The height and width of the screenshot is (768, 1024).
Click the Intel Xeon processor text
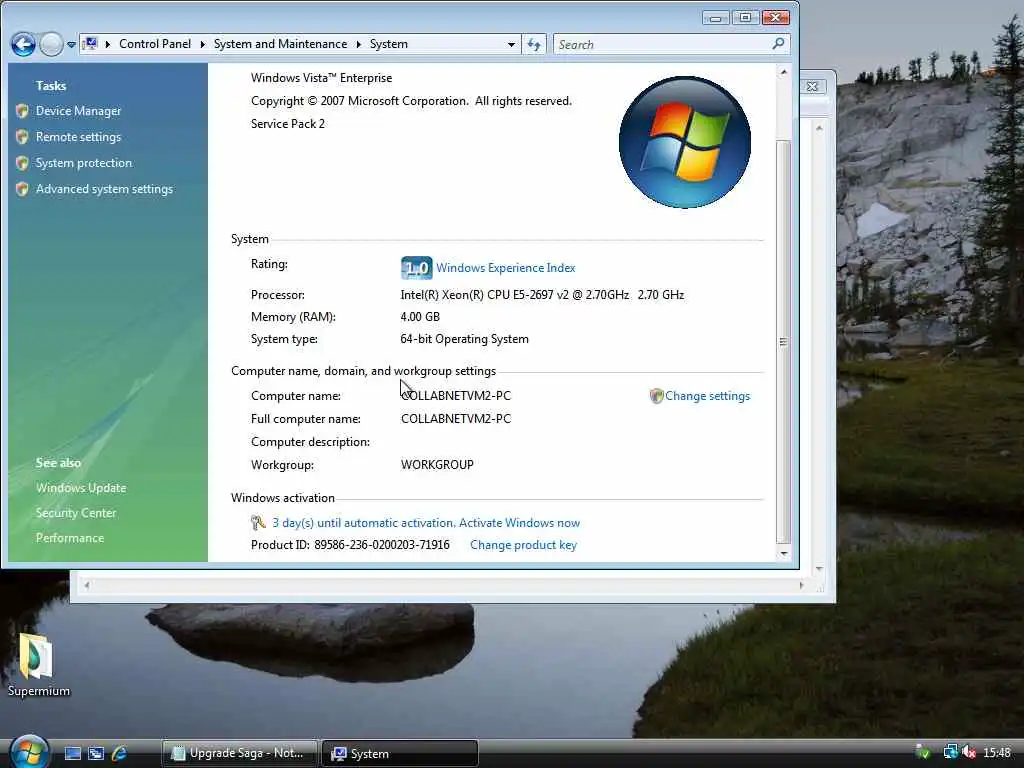(542, 295)
